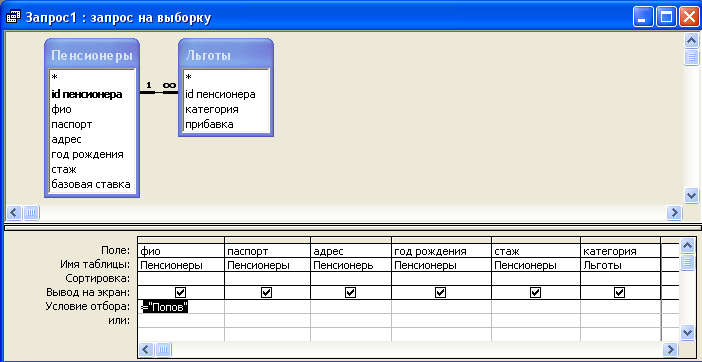
Task: Click the down arrow of the table pane scrollbar
Action: [x=691, y=195]
